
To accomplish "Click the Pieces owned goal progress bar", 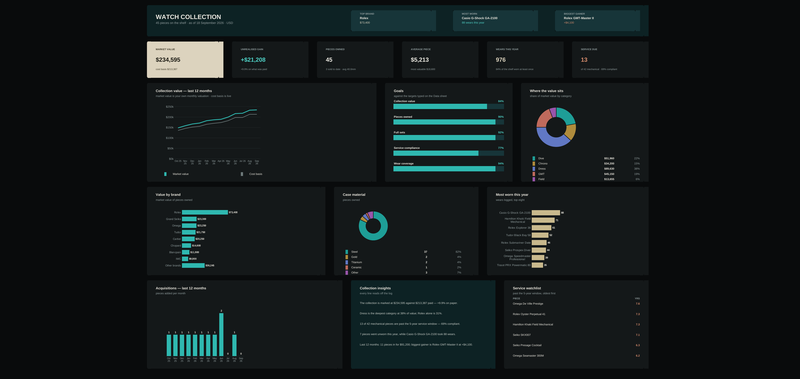I will click(x=448, y=122).
